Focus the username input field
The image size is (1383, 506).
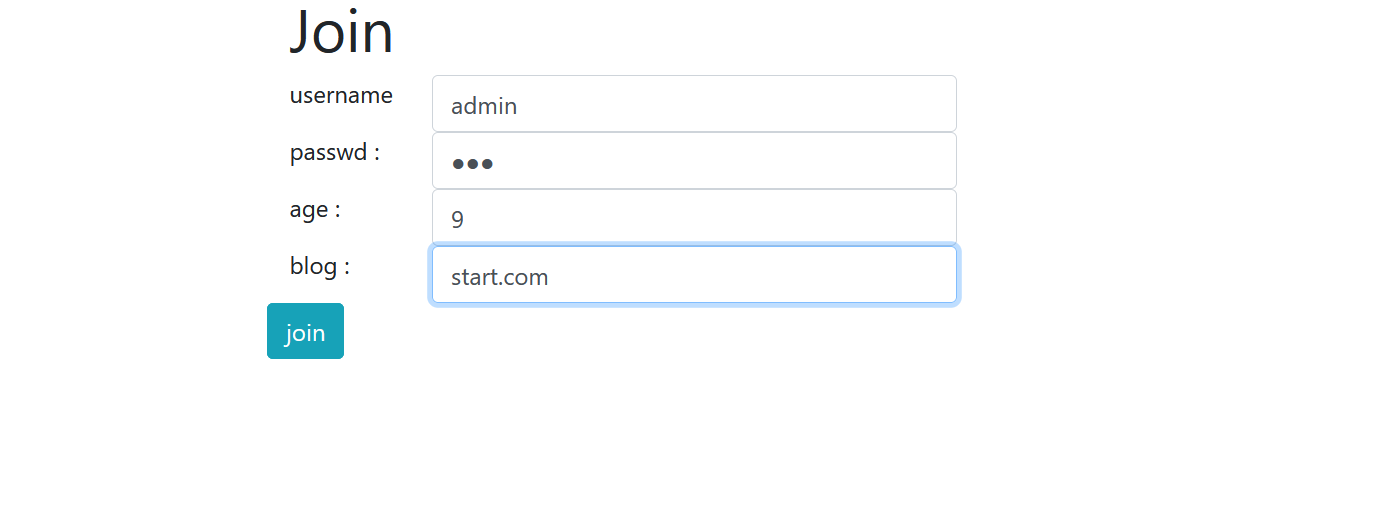[694, 104]
